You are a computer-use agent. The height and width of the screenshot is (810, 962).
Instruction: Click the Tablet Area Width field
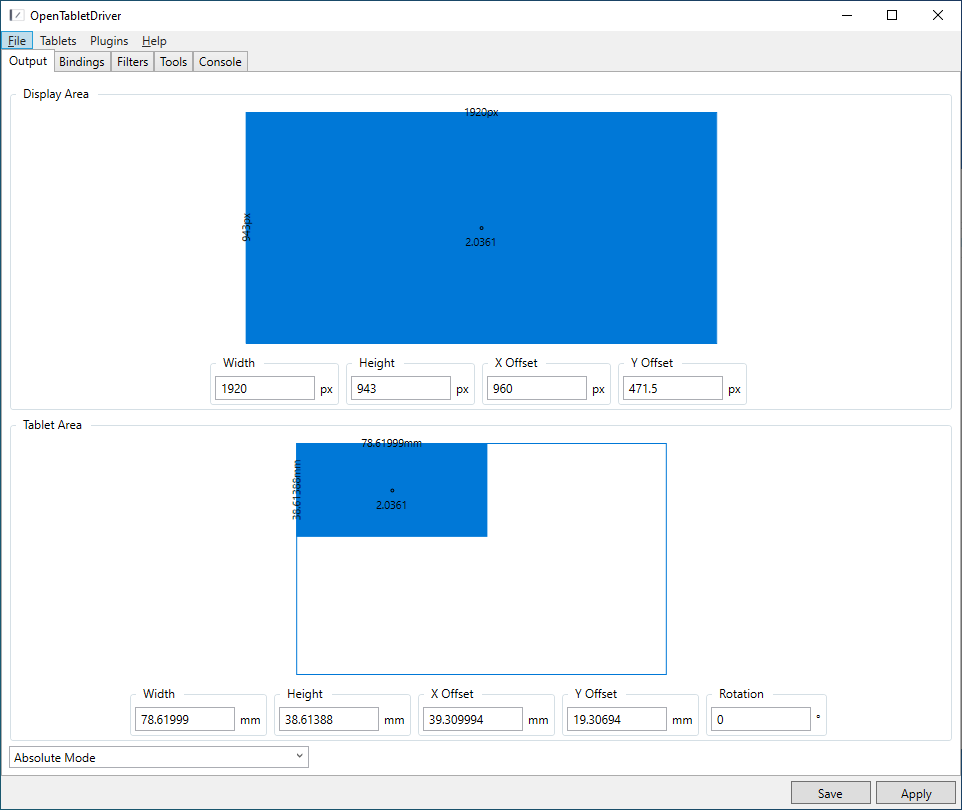pos(185,719)
